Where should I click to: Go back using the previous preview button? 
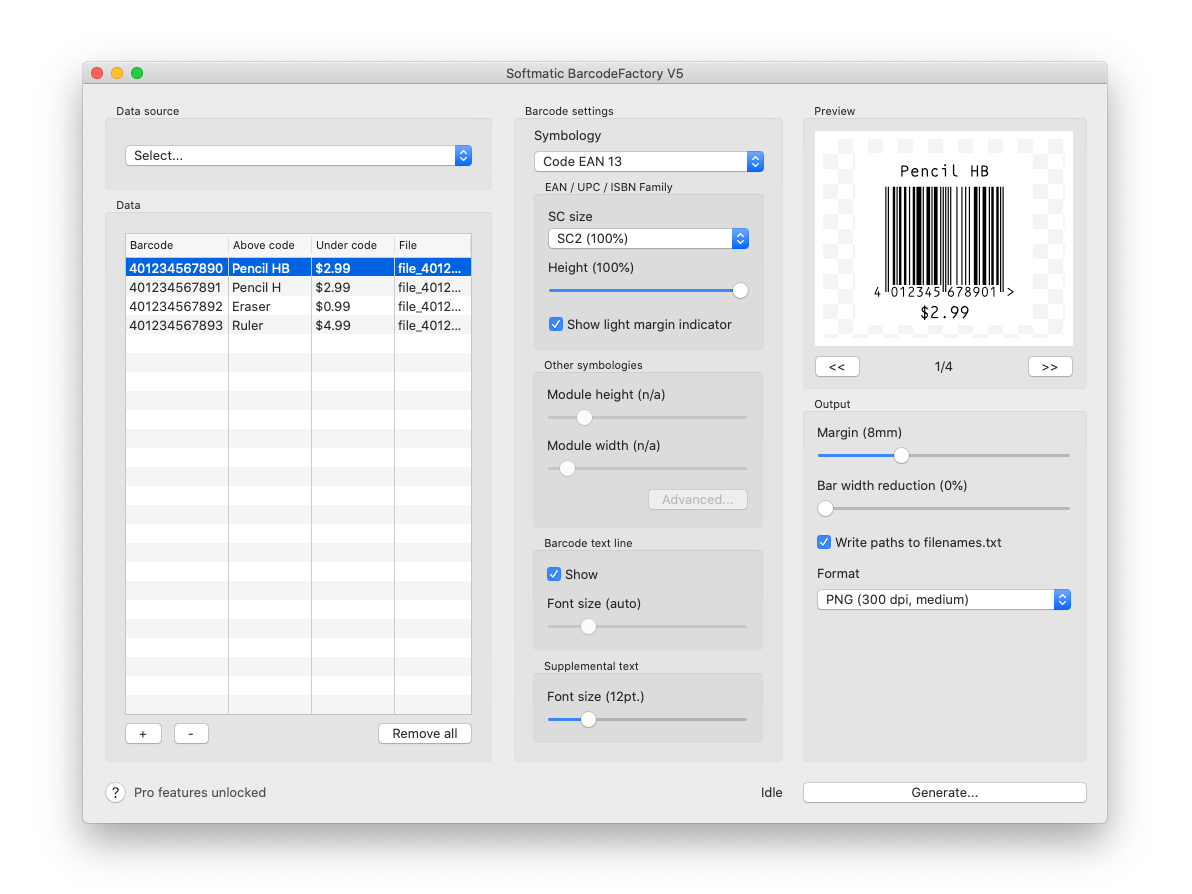[837, 366]
